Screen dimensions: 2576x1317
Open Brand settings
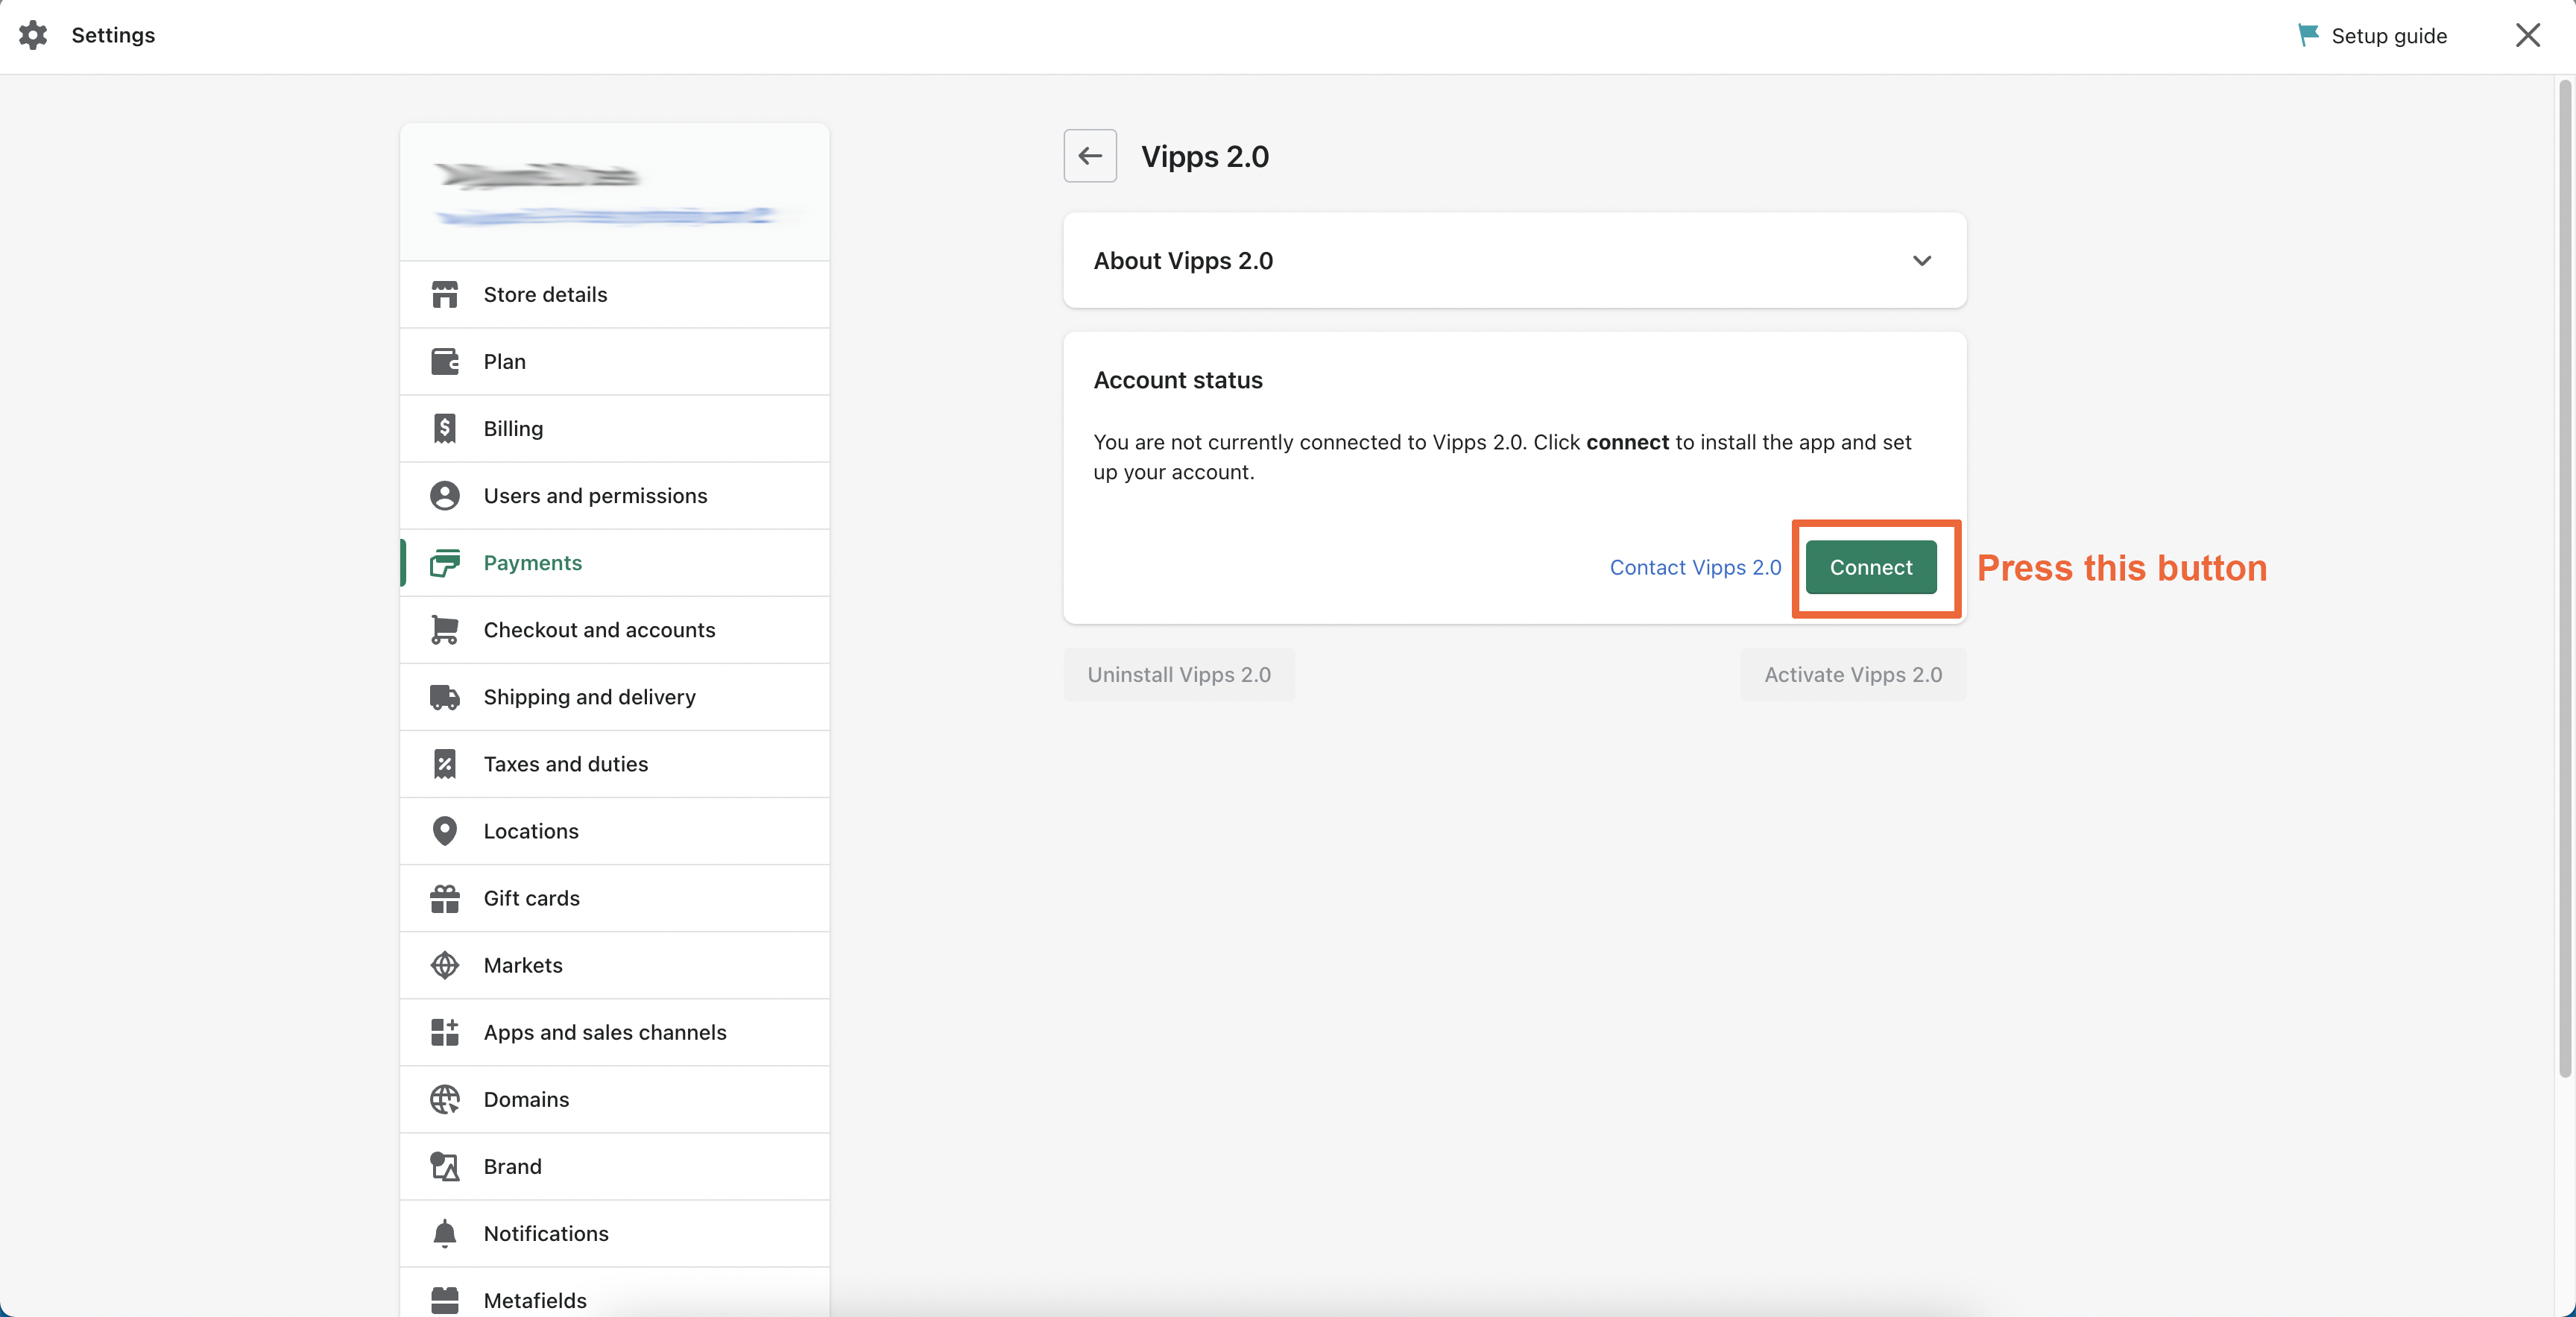click(x=615, y=1166)
